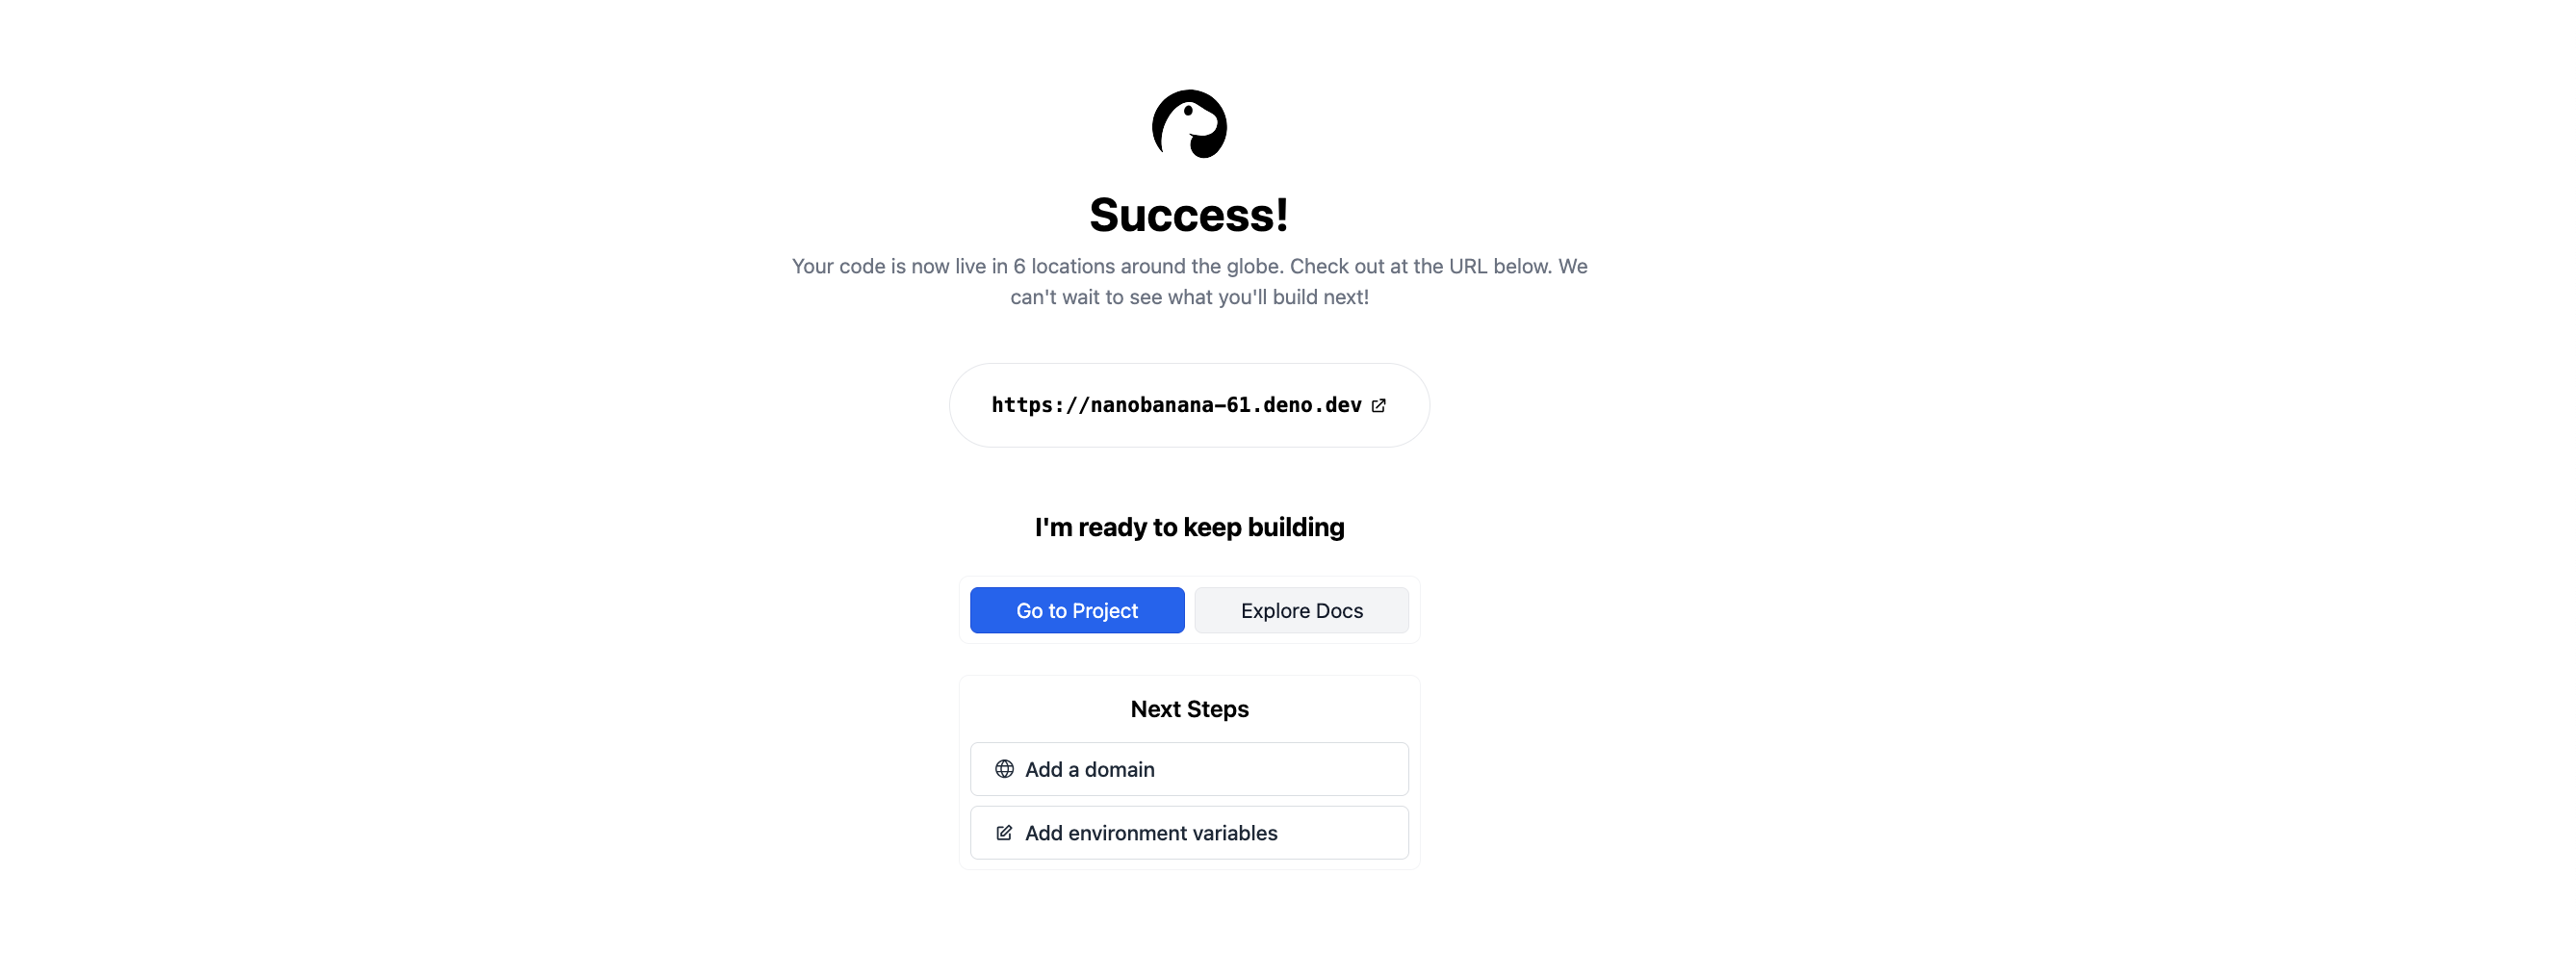2576x978 pixels.
Task: Open Explore Docs
Action: 1301,610
